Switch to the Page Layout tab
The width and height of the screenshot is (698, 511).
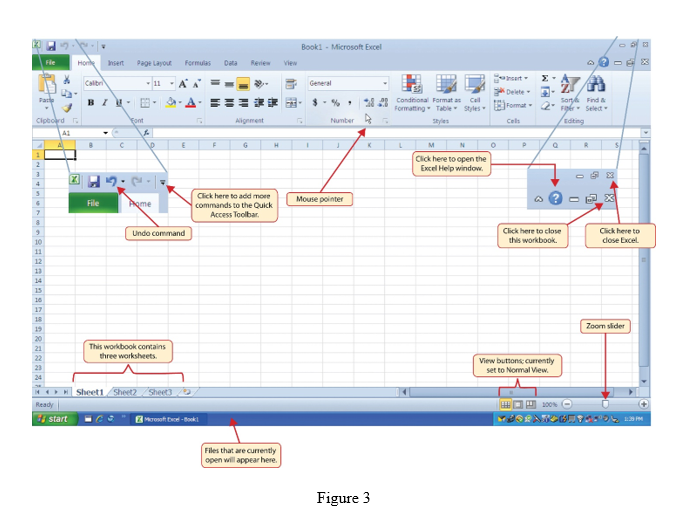(154, 63)
